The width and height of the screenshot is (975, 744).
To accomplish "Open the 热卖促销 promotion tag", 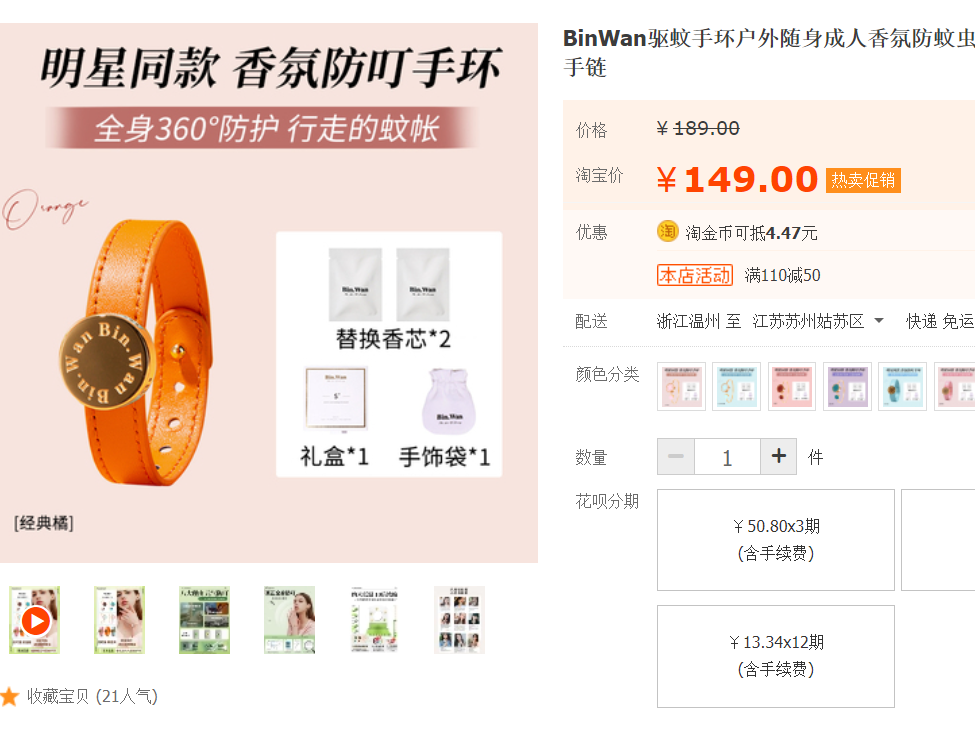I will [863, 180].
